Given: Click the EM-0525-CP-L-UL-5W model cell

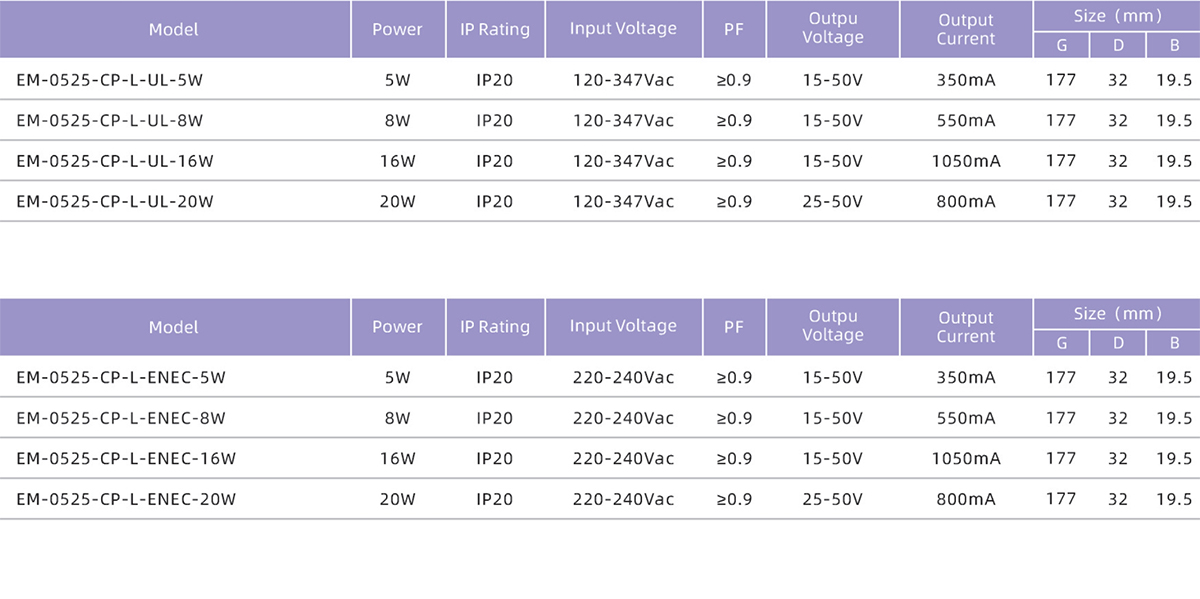Looking at the screenshot, I should 110,80.
